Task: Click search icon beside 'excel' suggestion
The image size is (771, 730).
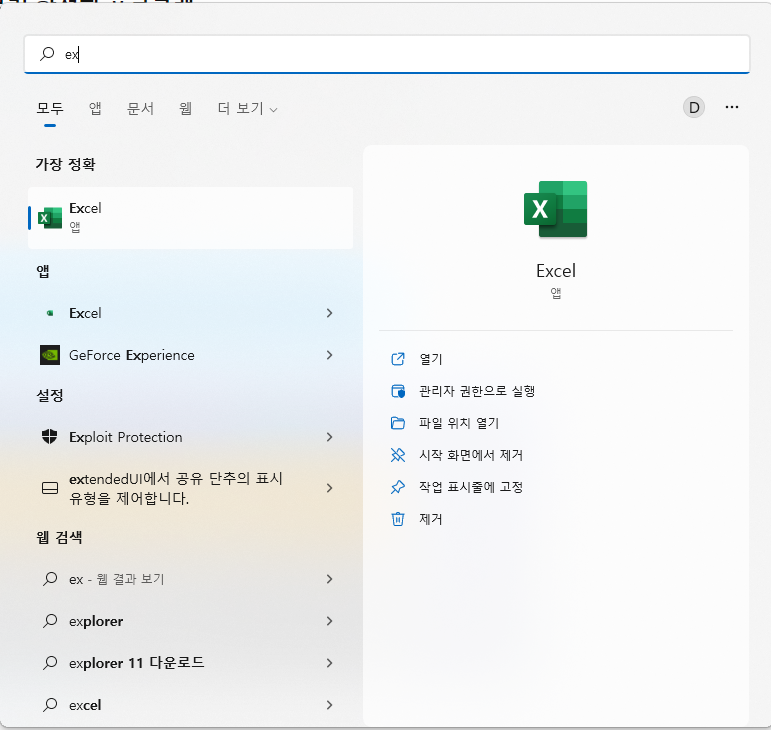Action: pyautogui.click(x=50, y=704)
